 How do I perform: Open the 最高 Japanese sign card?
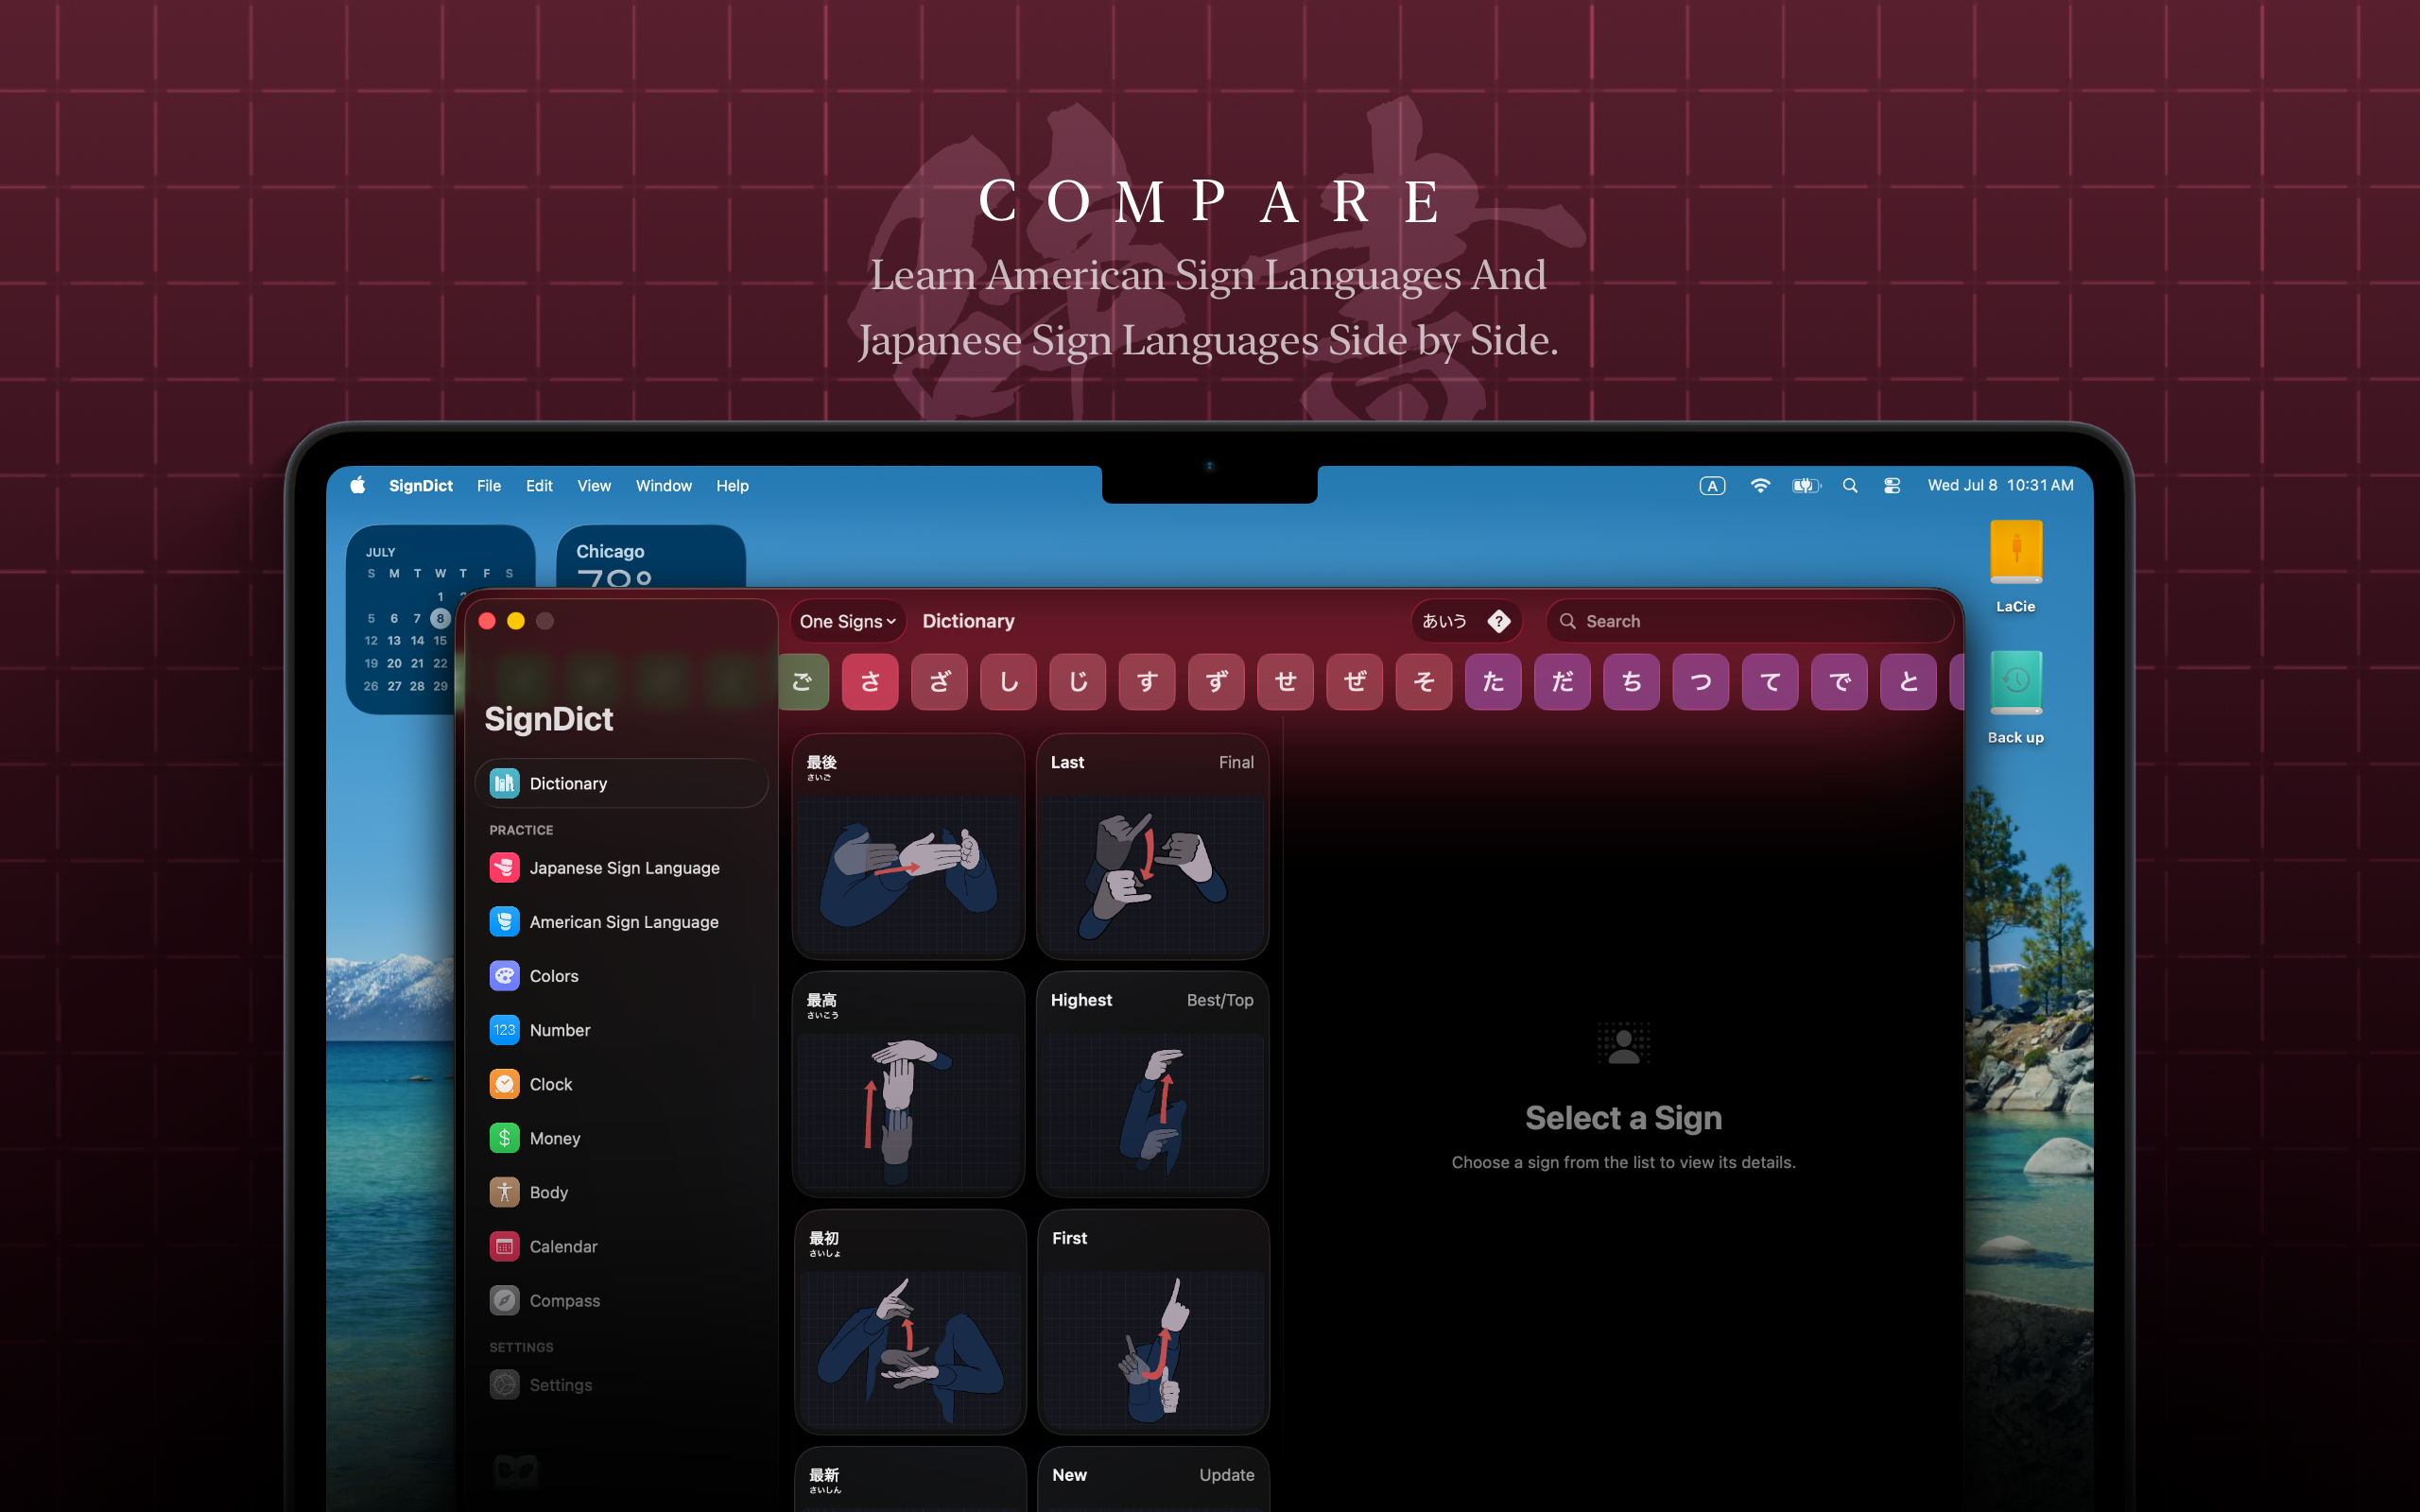coord(908,1084)
